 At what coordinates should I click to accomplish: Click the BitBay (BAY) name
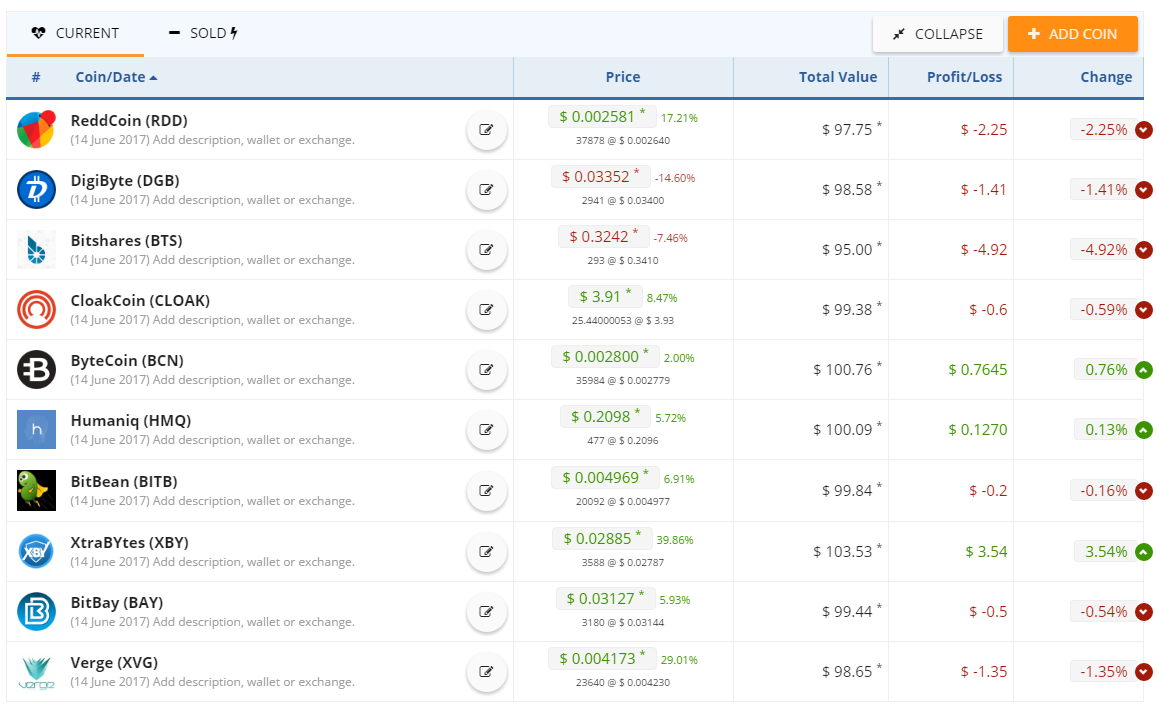117,603
